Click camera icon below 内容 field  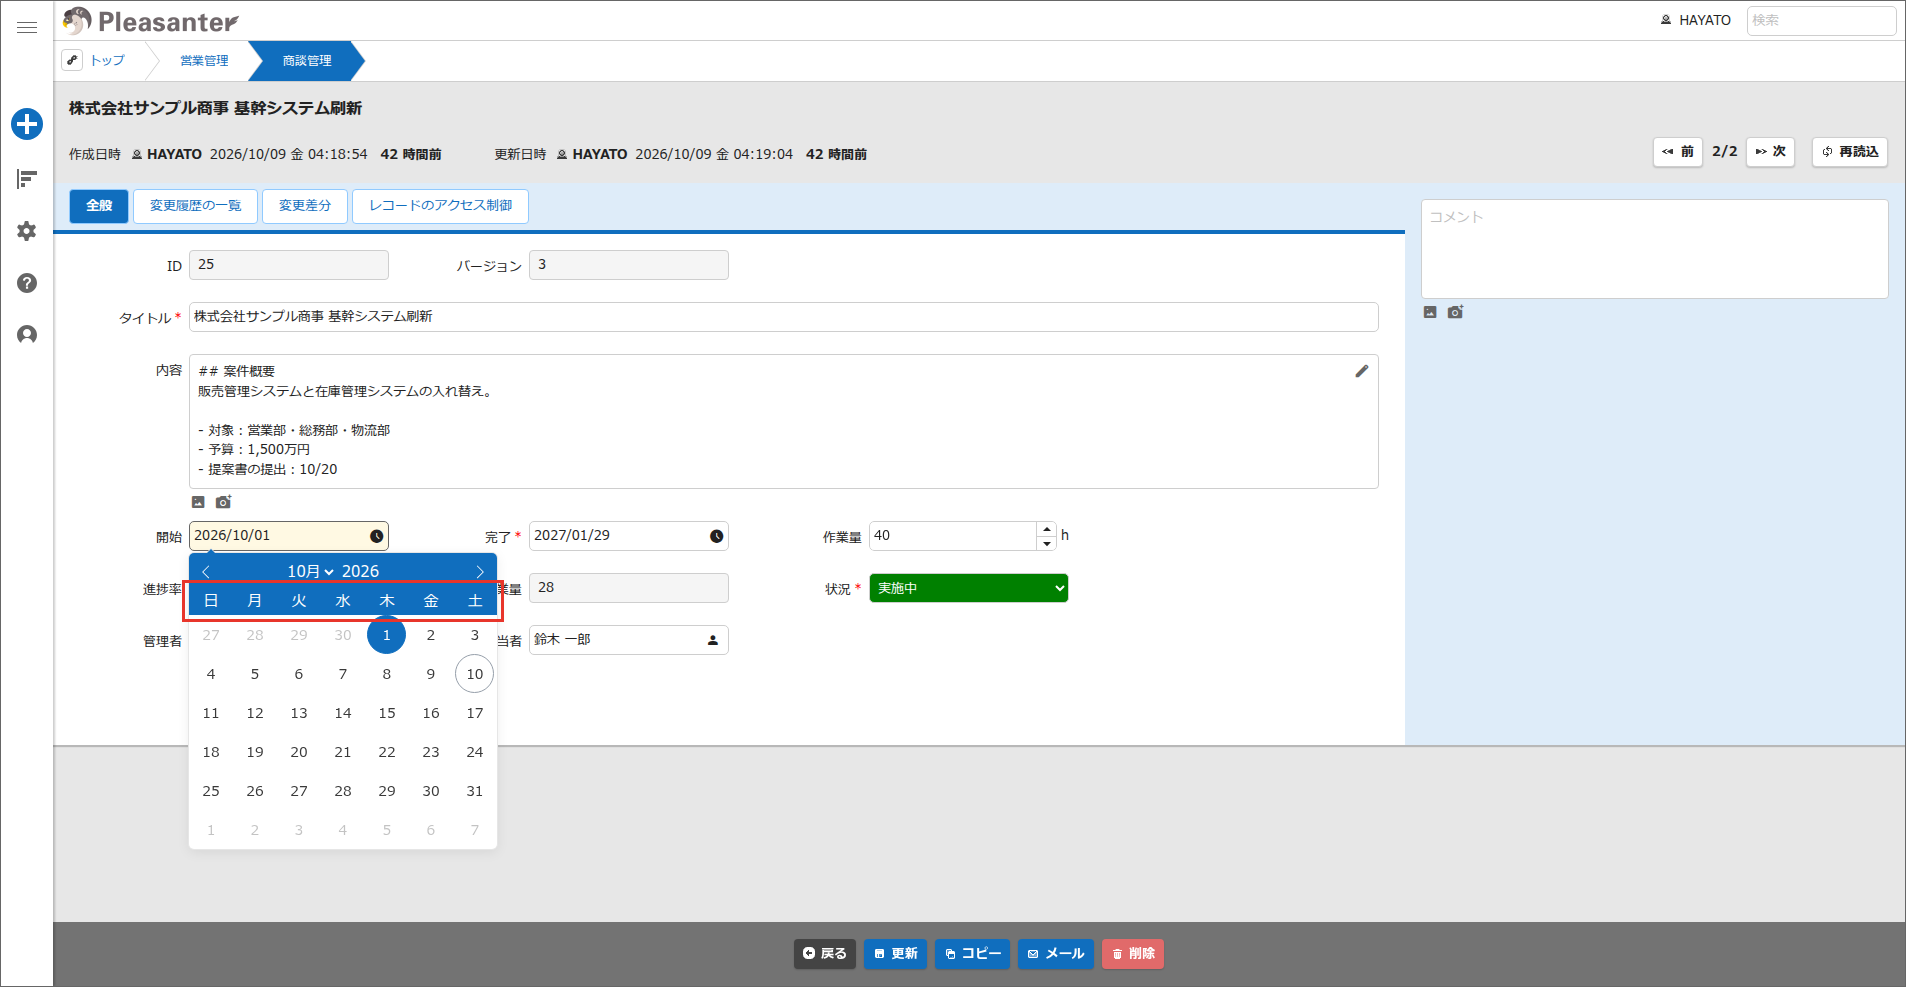coord(223,502)
